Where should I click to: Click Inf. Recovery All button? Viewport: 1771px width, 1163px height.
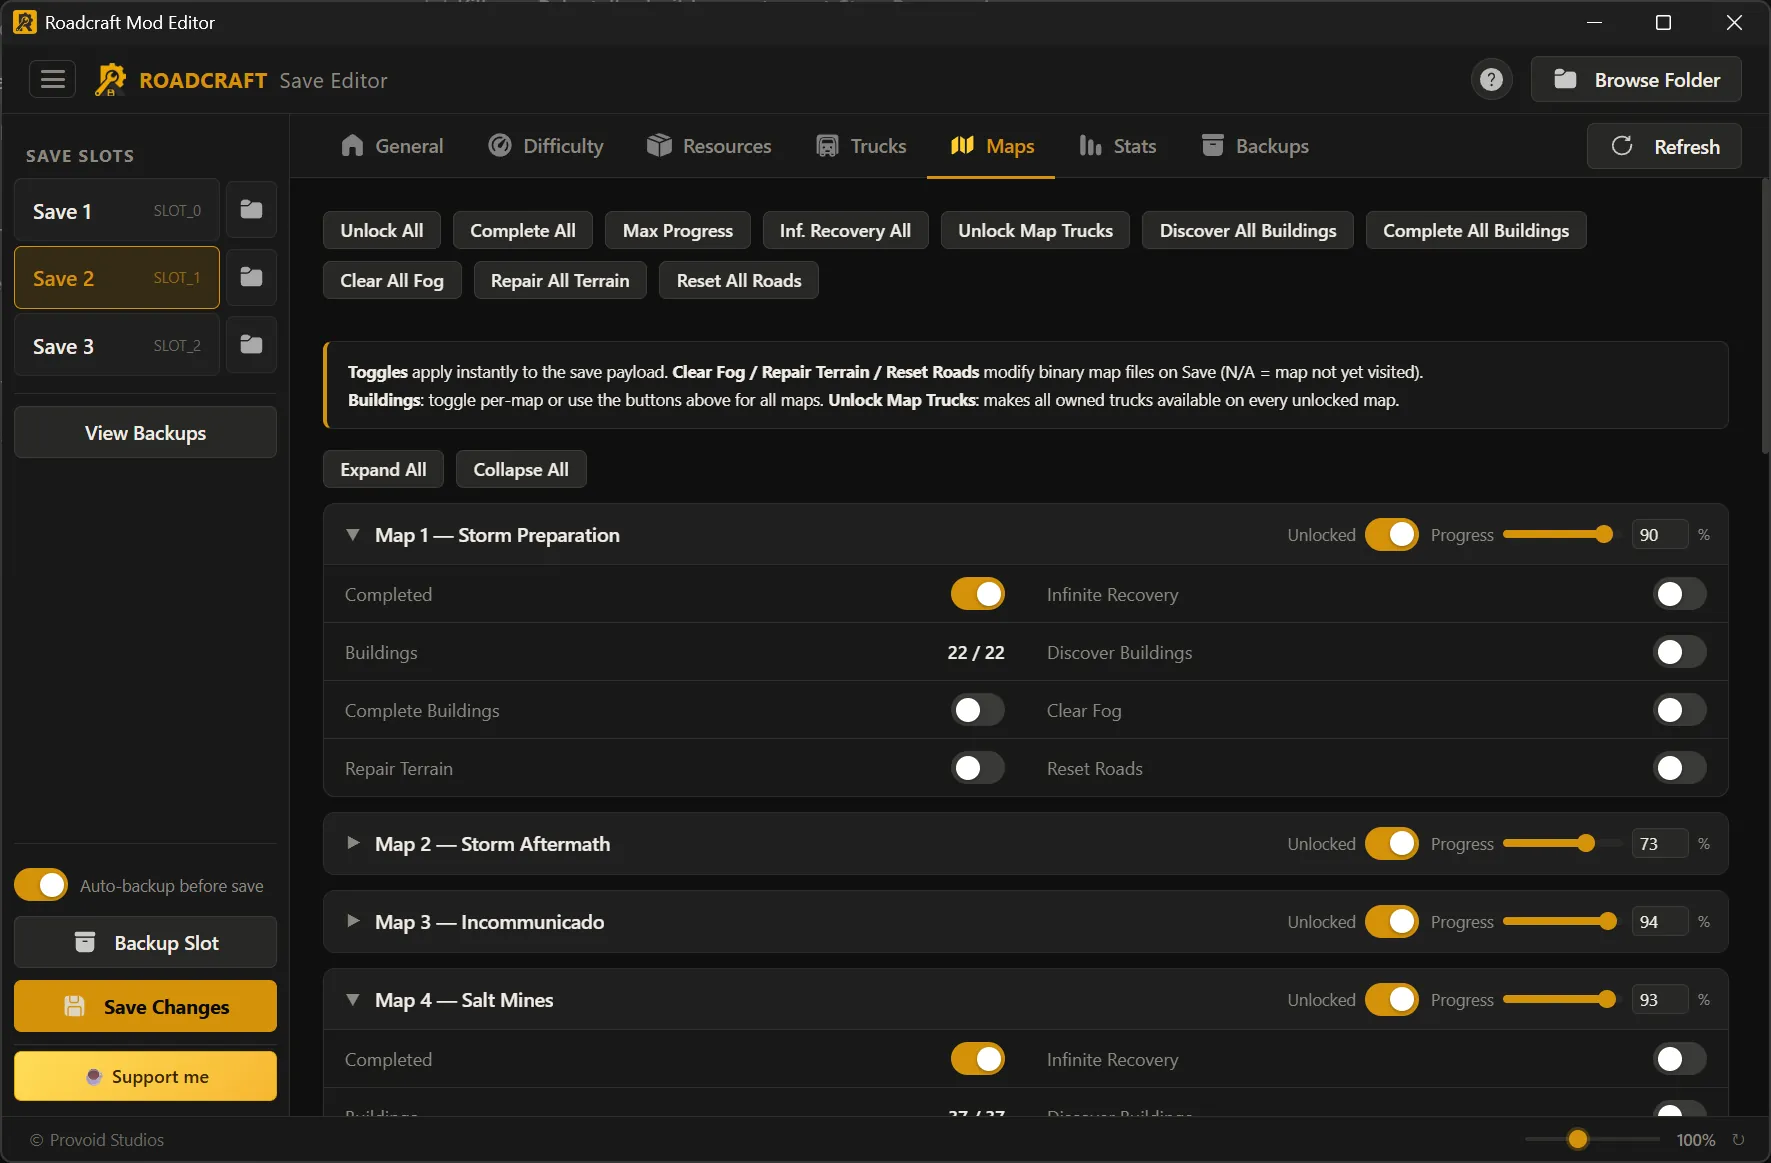point(845,230)
